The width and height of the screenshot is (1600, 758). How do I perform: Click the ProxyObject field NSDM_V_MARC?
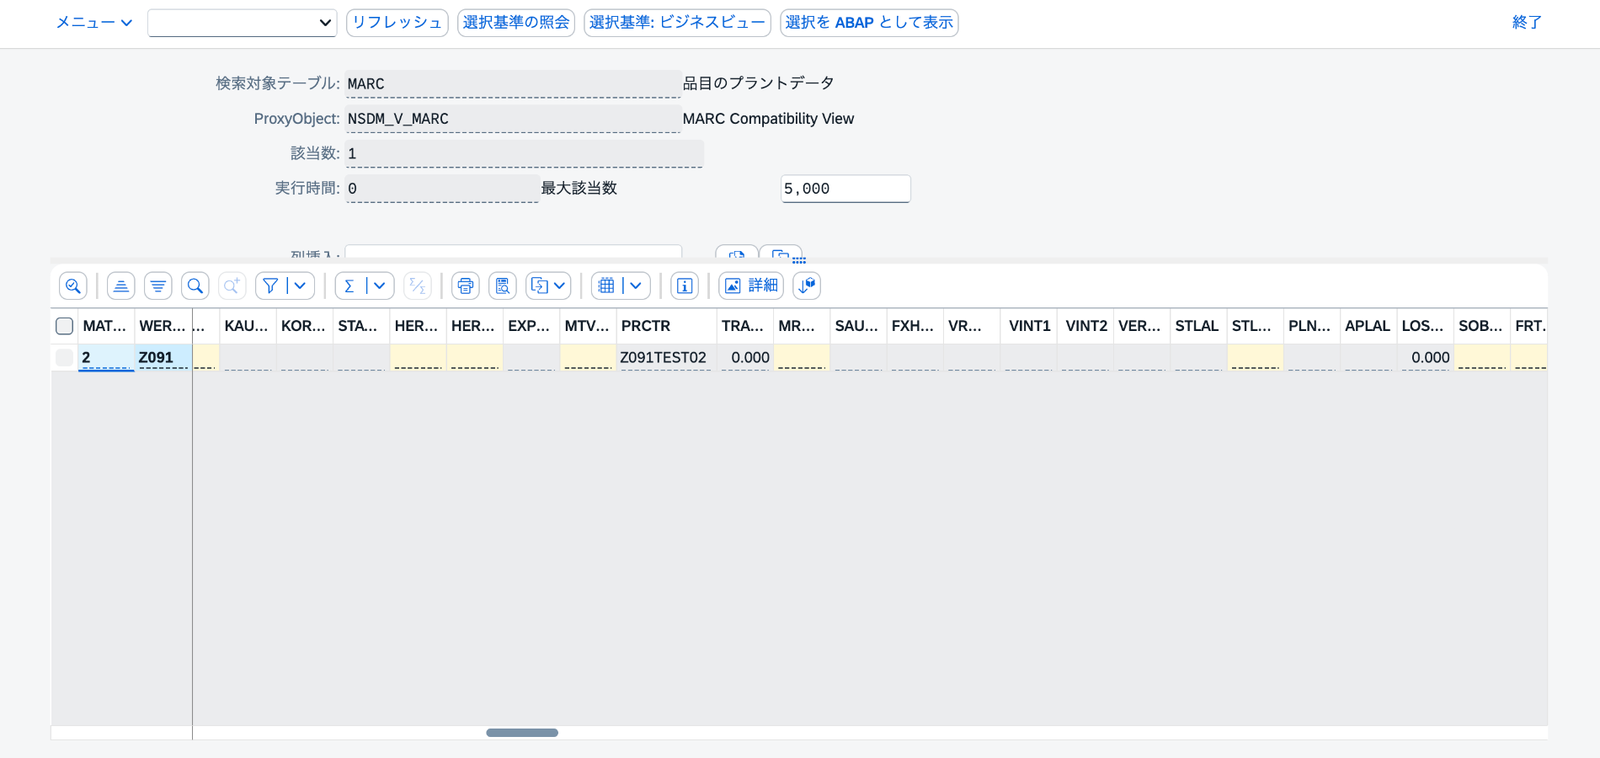(513, 119)
